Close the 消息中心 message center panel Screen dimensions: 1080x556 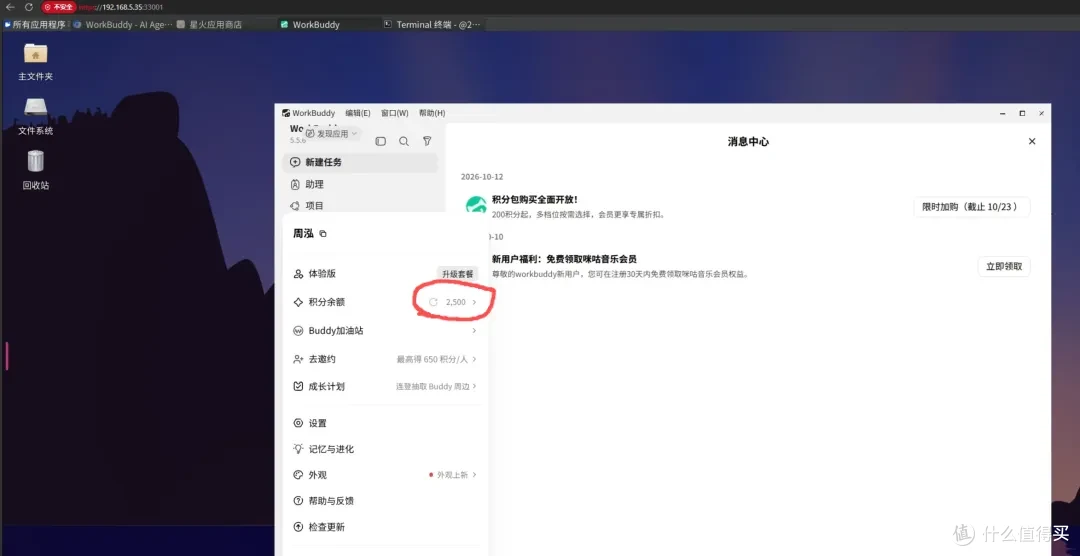(x=1032, y=141)
